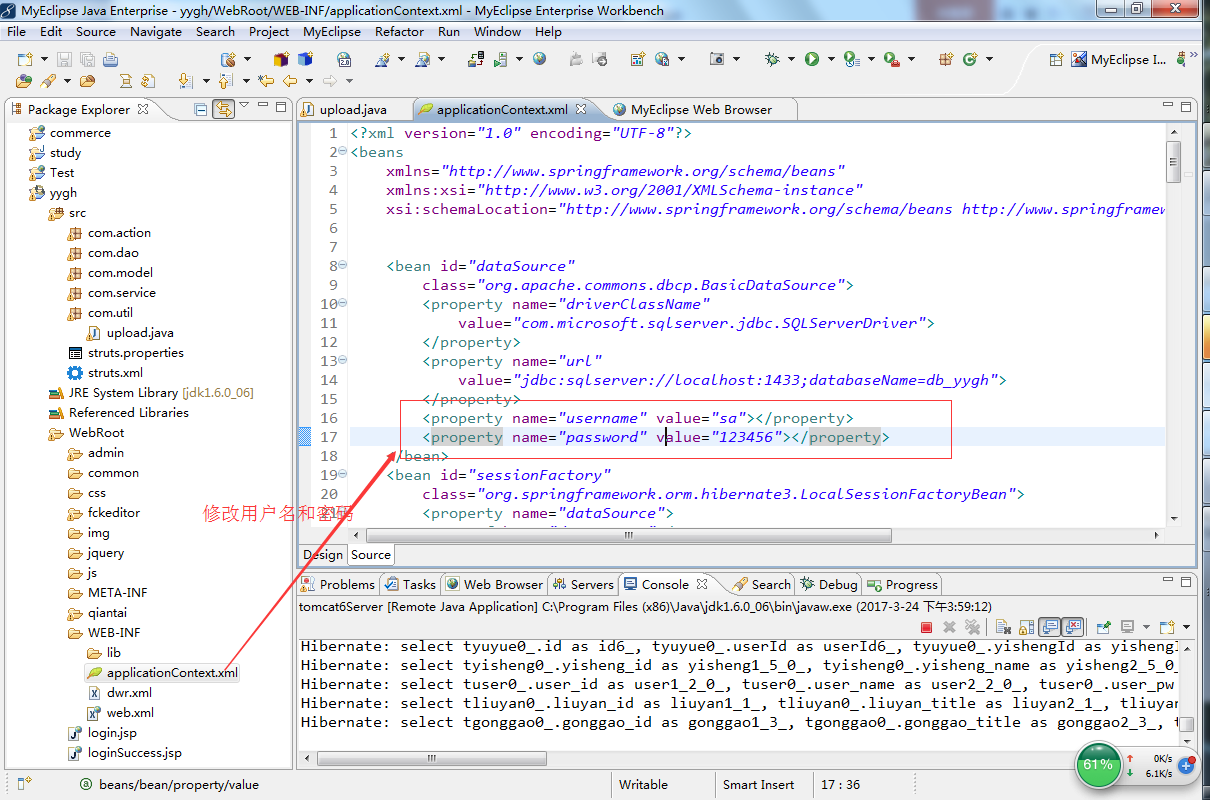Click the red Terminate button in Console
Viewport: 1210px width, 800px height.
(x=927, y=627)
